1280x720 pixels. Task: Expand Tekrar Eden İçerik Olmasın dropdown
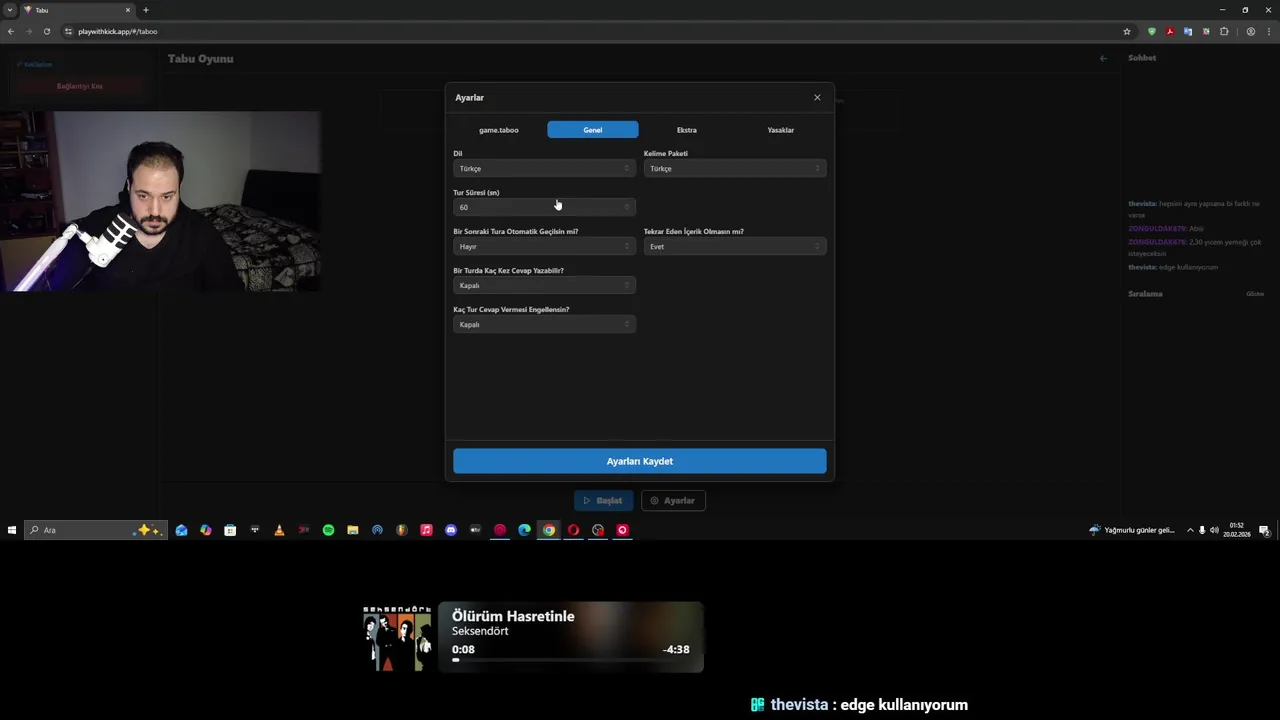coord(735,246)
